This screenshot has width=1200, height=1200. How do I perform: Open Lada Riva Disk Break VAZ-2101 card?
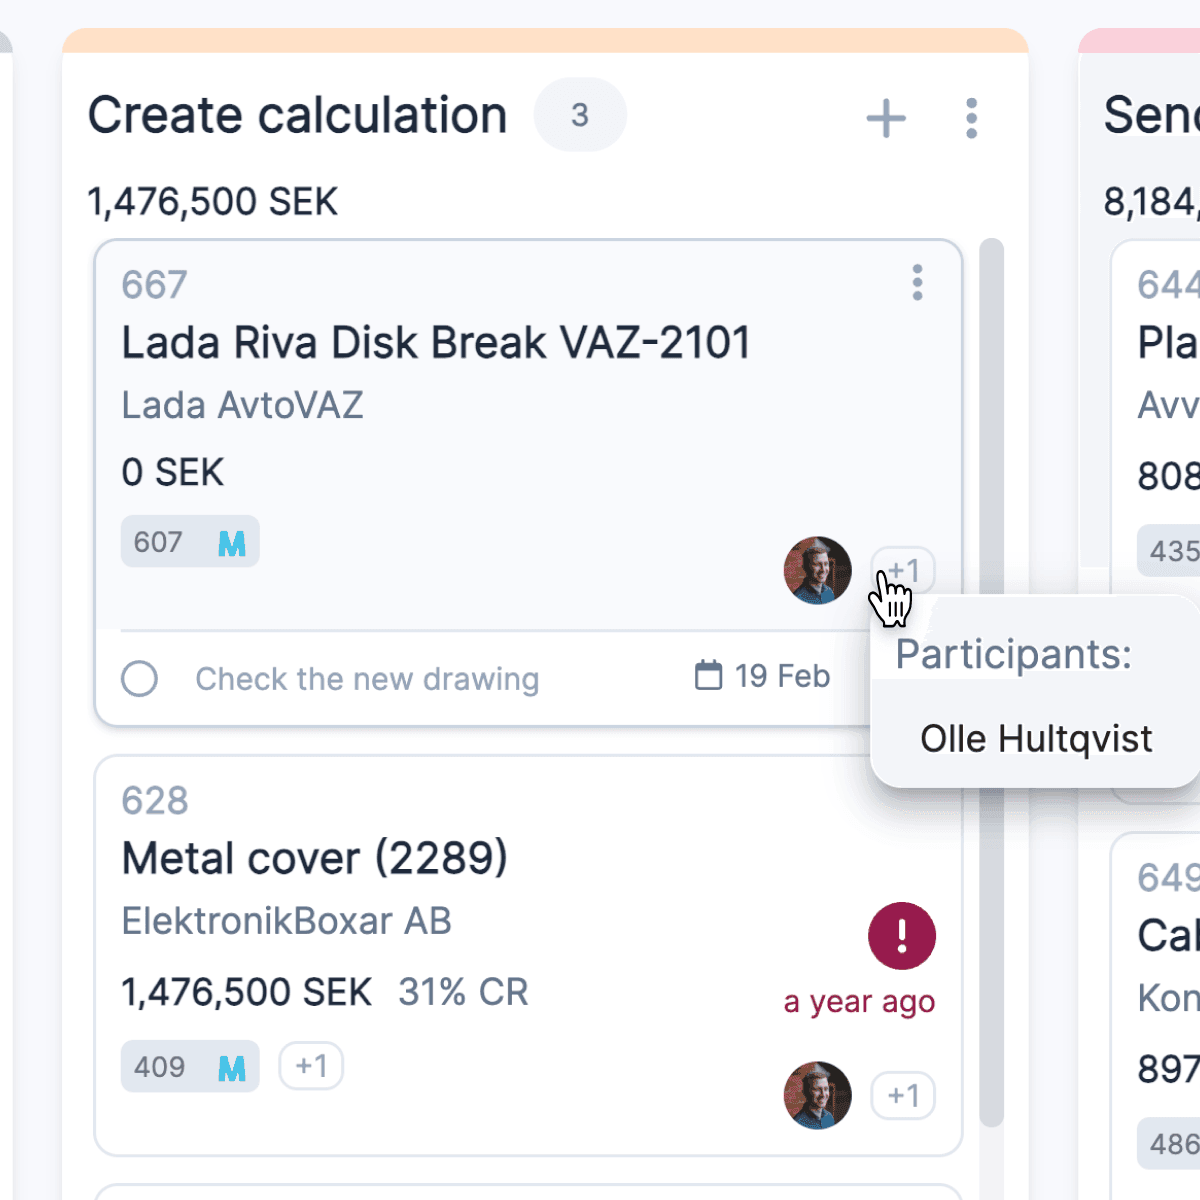point(436,342)
